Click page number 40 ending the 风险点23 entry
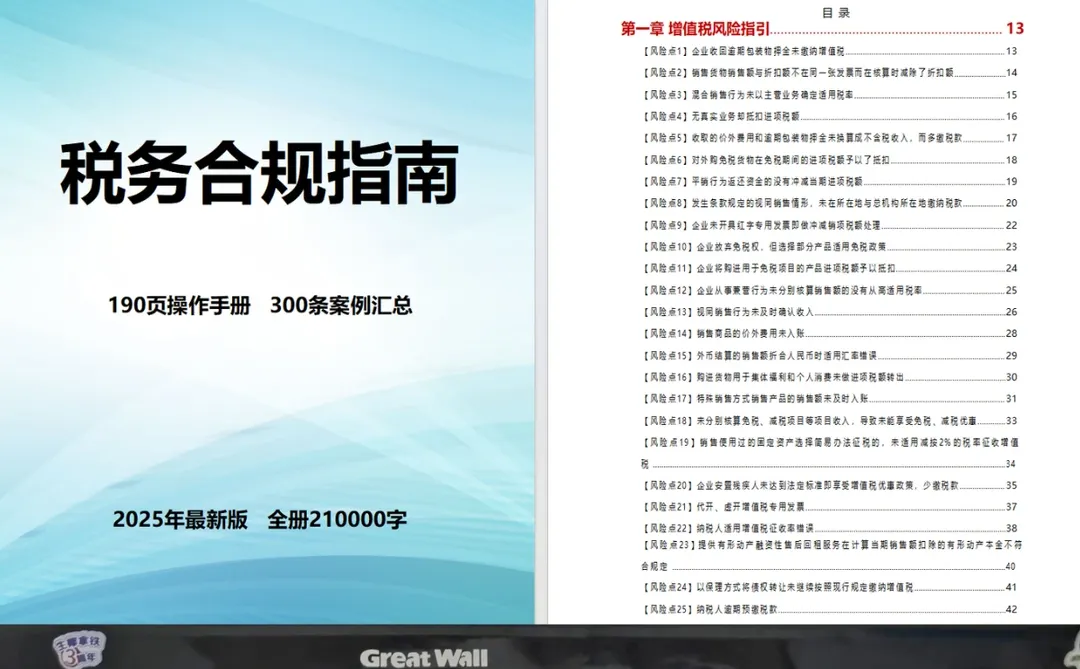The width and height of the screenshot is (1080, 669). [1011, 566]
